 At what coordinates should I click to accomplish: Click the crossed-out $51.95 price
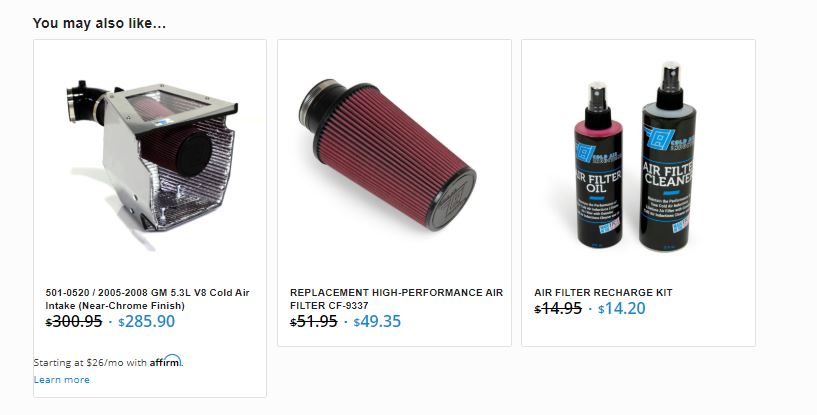tap(314, 321)
